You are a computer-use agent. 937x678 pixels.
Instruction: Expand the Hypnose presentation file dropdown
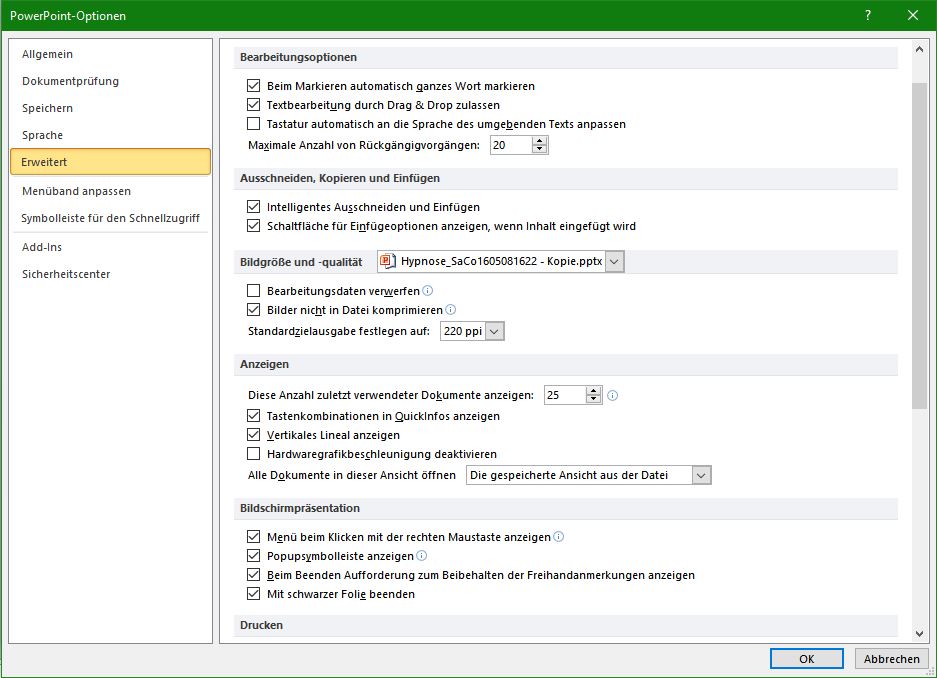[x=615, y=261]
